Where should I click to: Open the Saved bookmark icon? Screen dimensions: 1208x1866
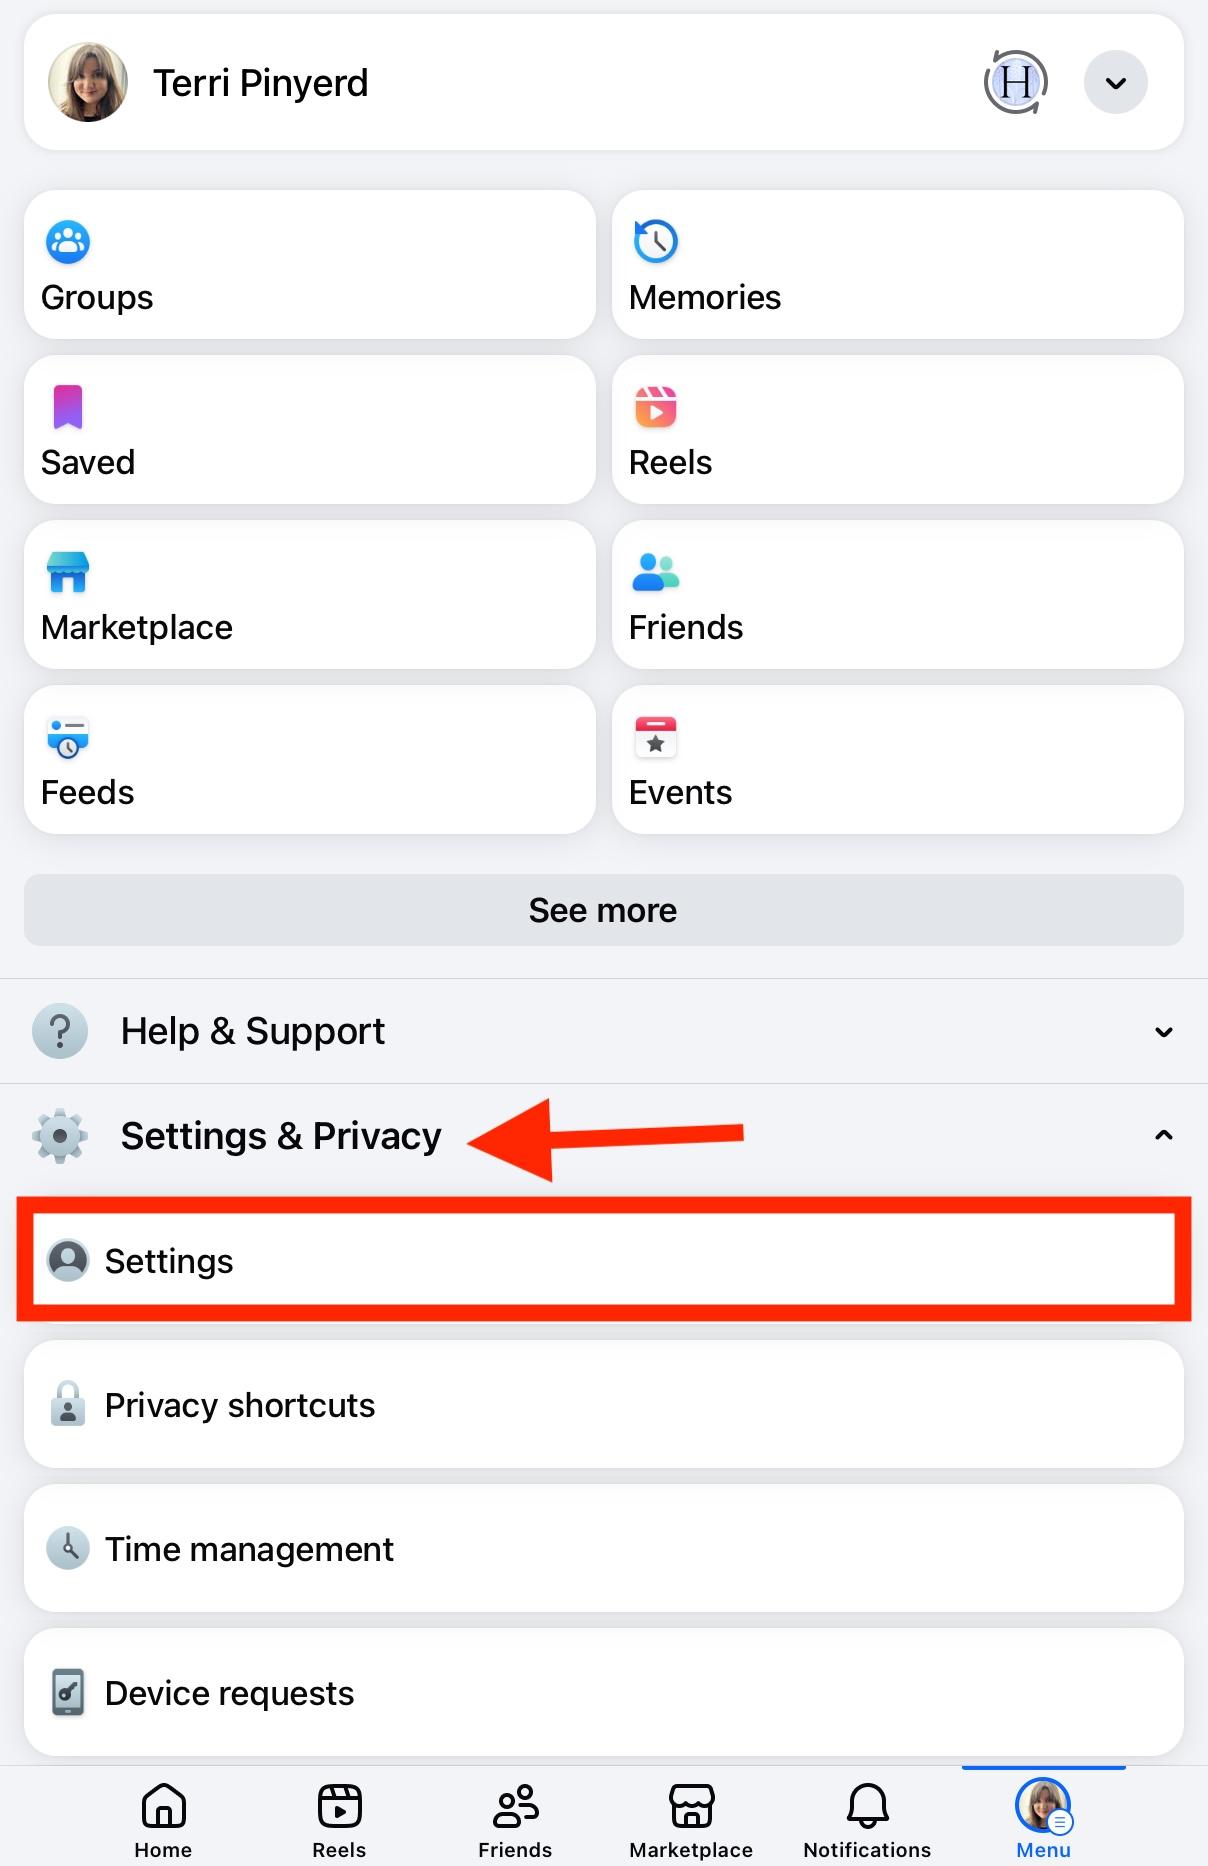pyautogui.click(x=68, y=407)
